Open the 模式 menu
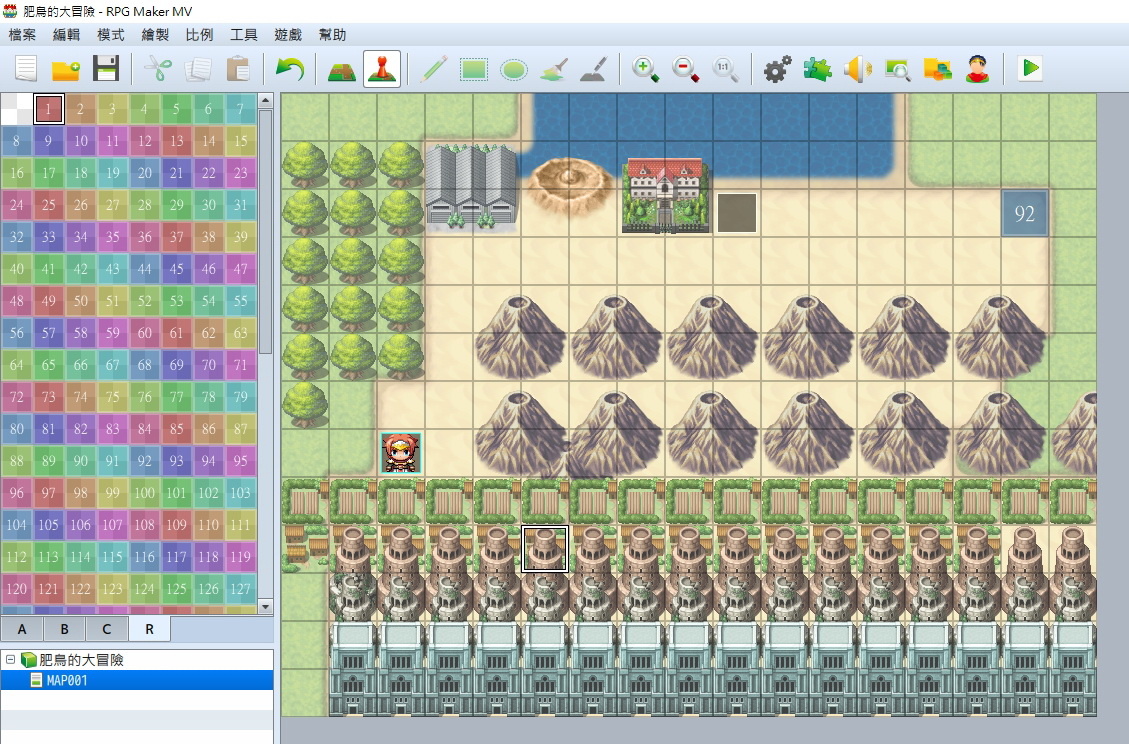 (111, 35)
